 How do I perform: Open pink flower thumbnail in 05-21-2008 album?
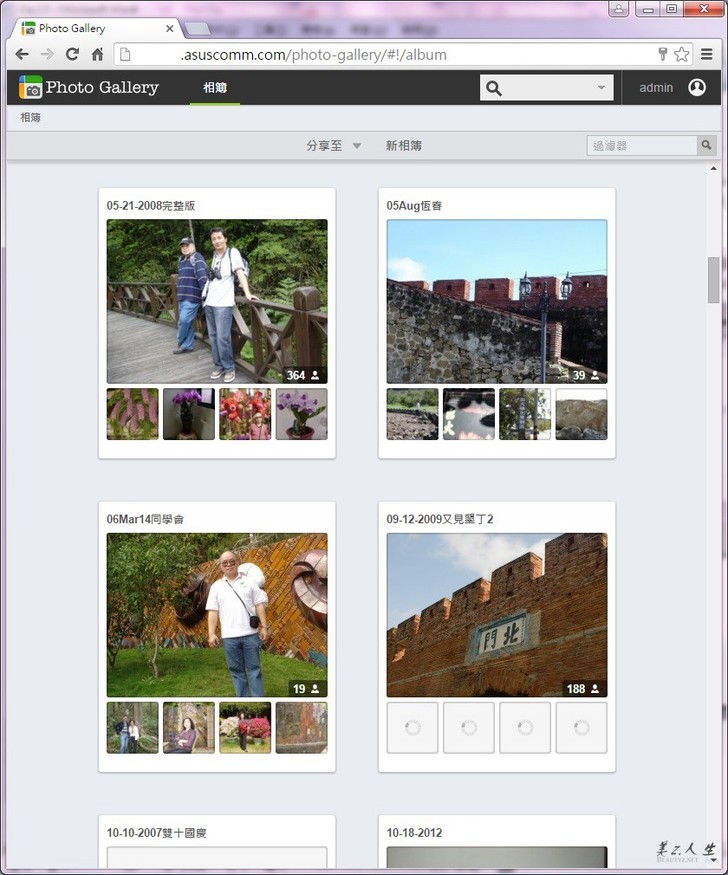coord(133,414)
